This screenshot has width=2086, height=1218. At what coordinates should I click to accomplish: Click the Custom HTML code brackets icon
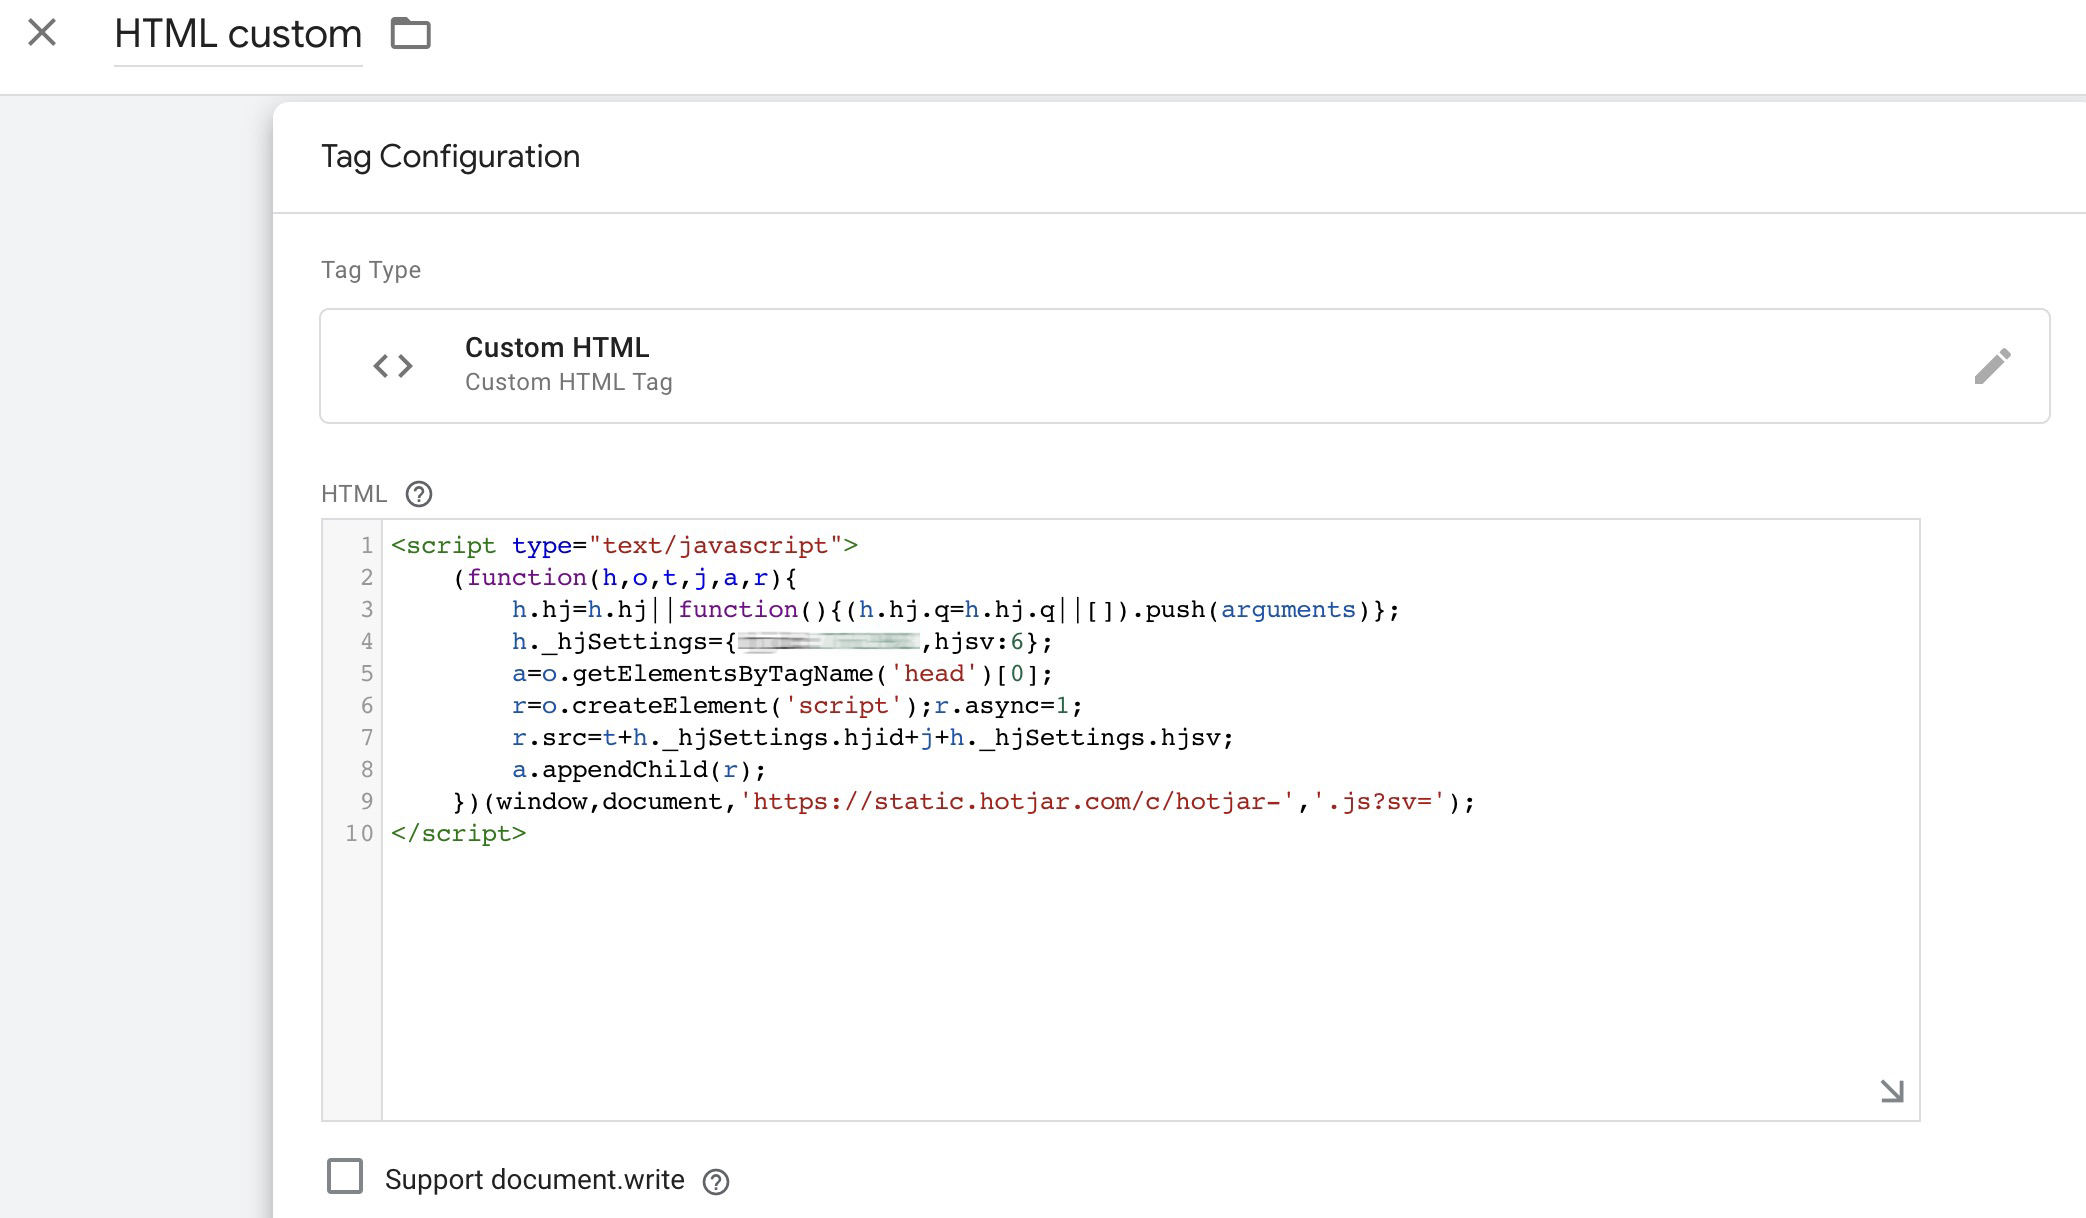[391, 365]
